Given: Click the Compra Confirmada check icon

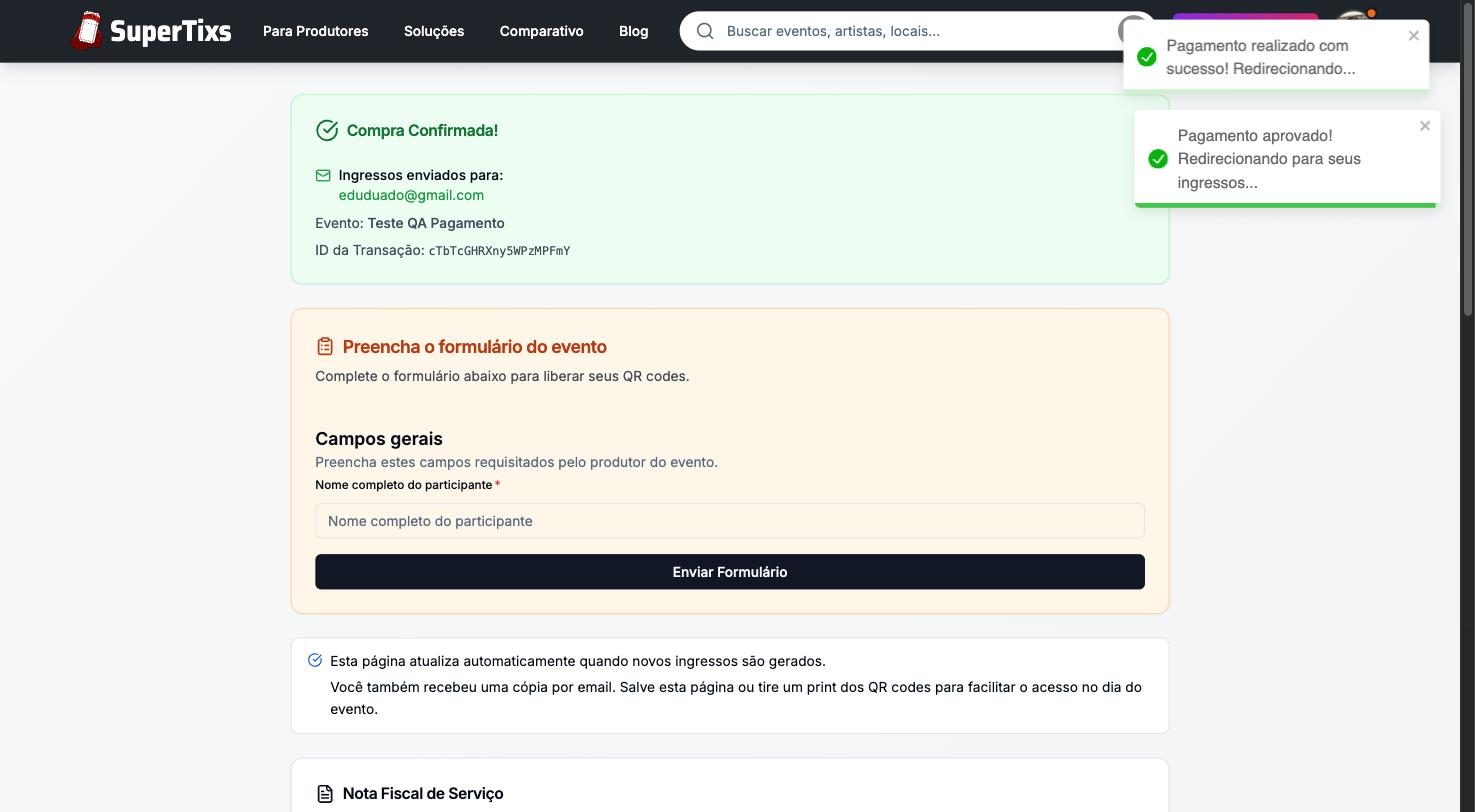Looking at the screenshot, I should coord(327,130).
